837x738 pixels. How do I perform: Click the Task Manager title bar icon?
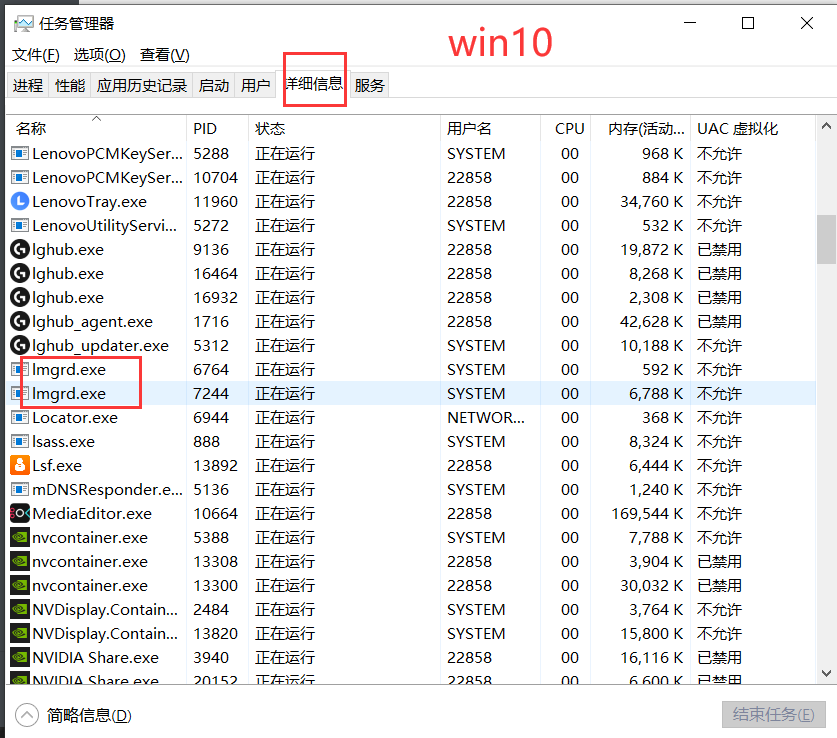pyautogui.click(x=23, y=23)
